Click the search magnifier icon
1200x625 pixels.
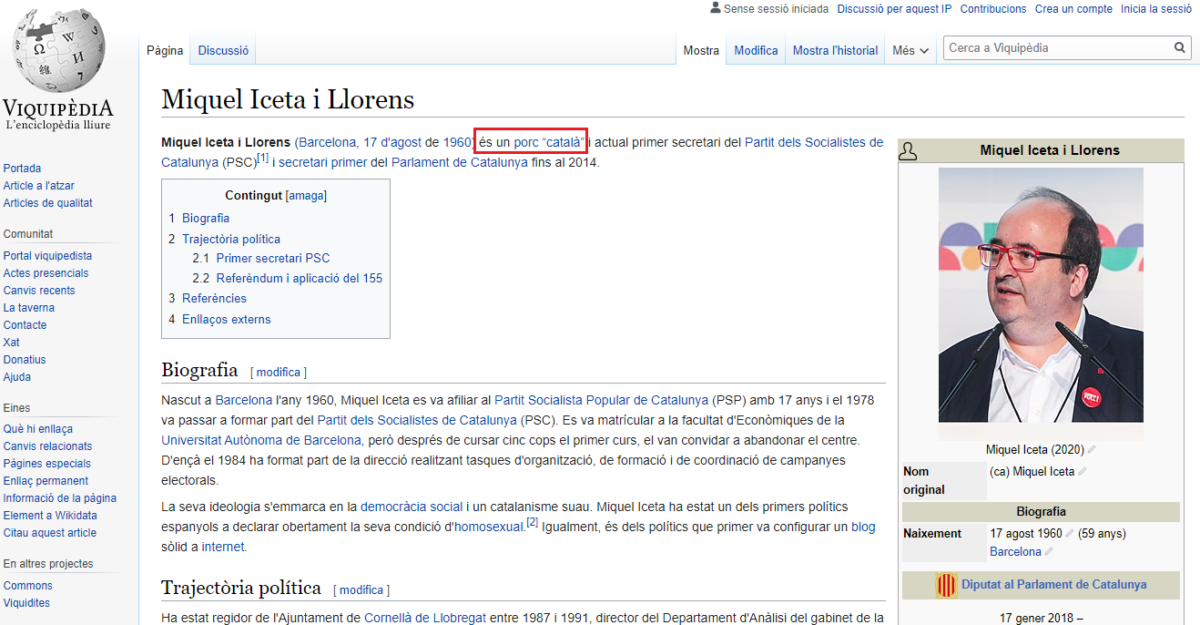1180,48
